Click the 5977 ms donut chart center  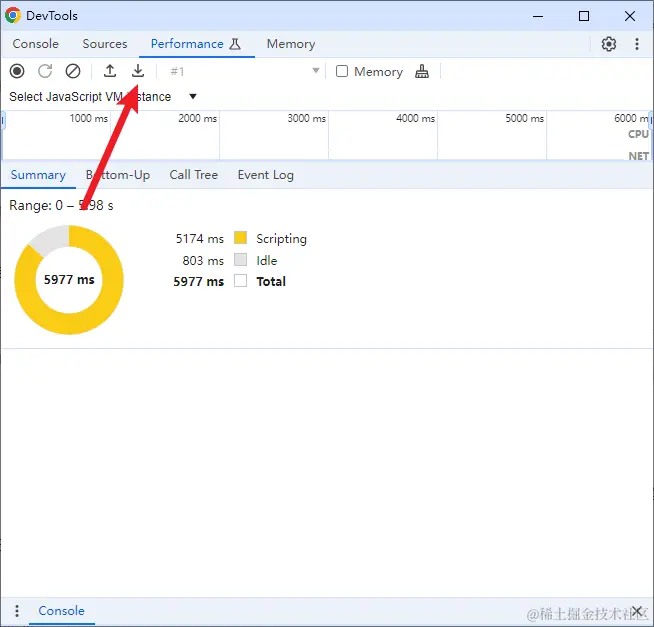point(69,280)
